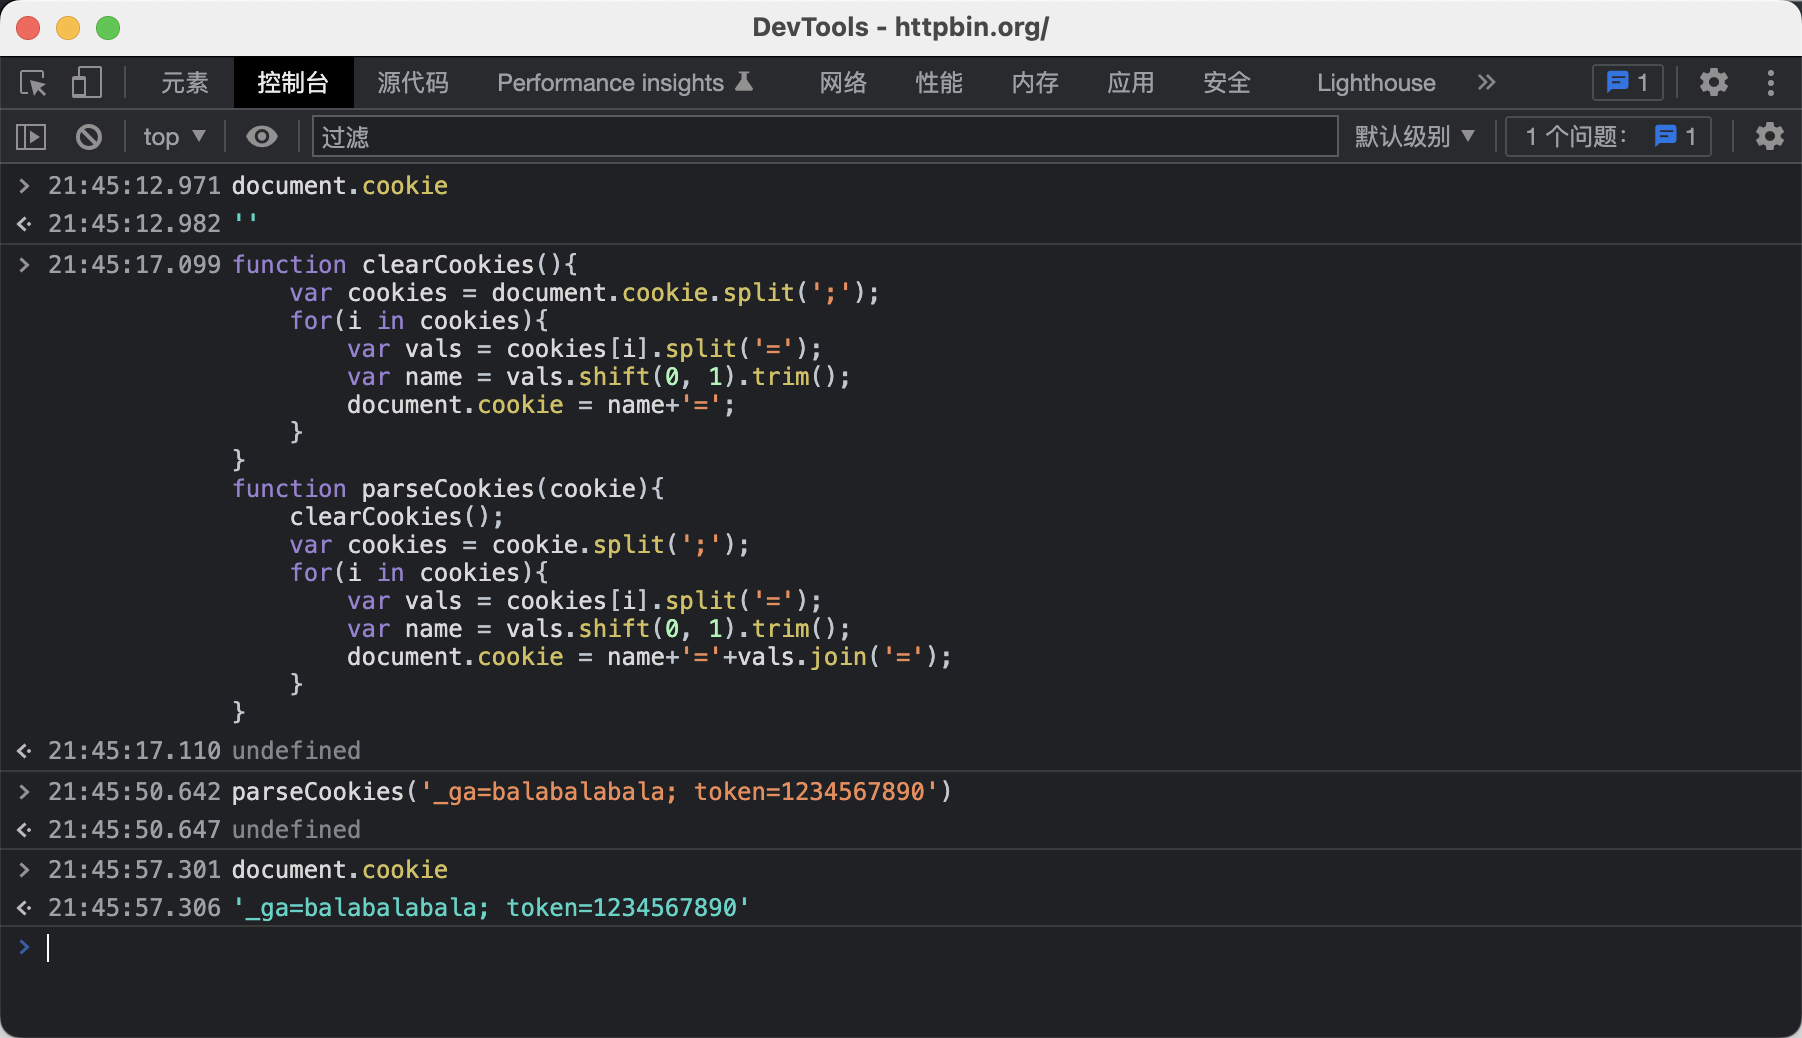Expand more tabs with the double chevron
This screenshot has width=1802, height=1038.
(x=1487, y=83)
